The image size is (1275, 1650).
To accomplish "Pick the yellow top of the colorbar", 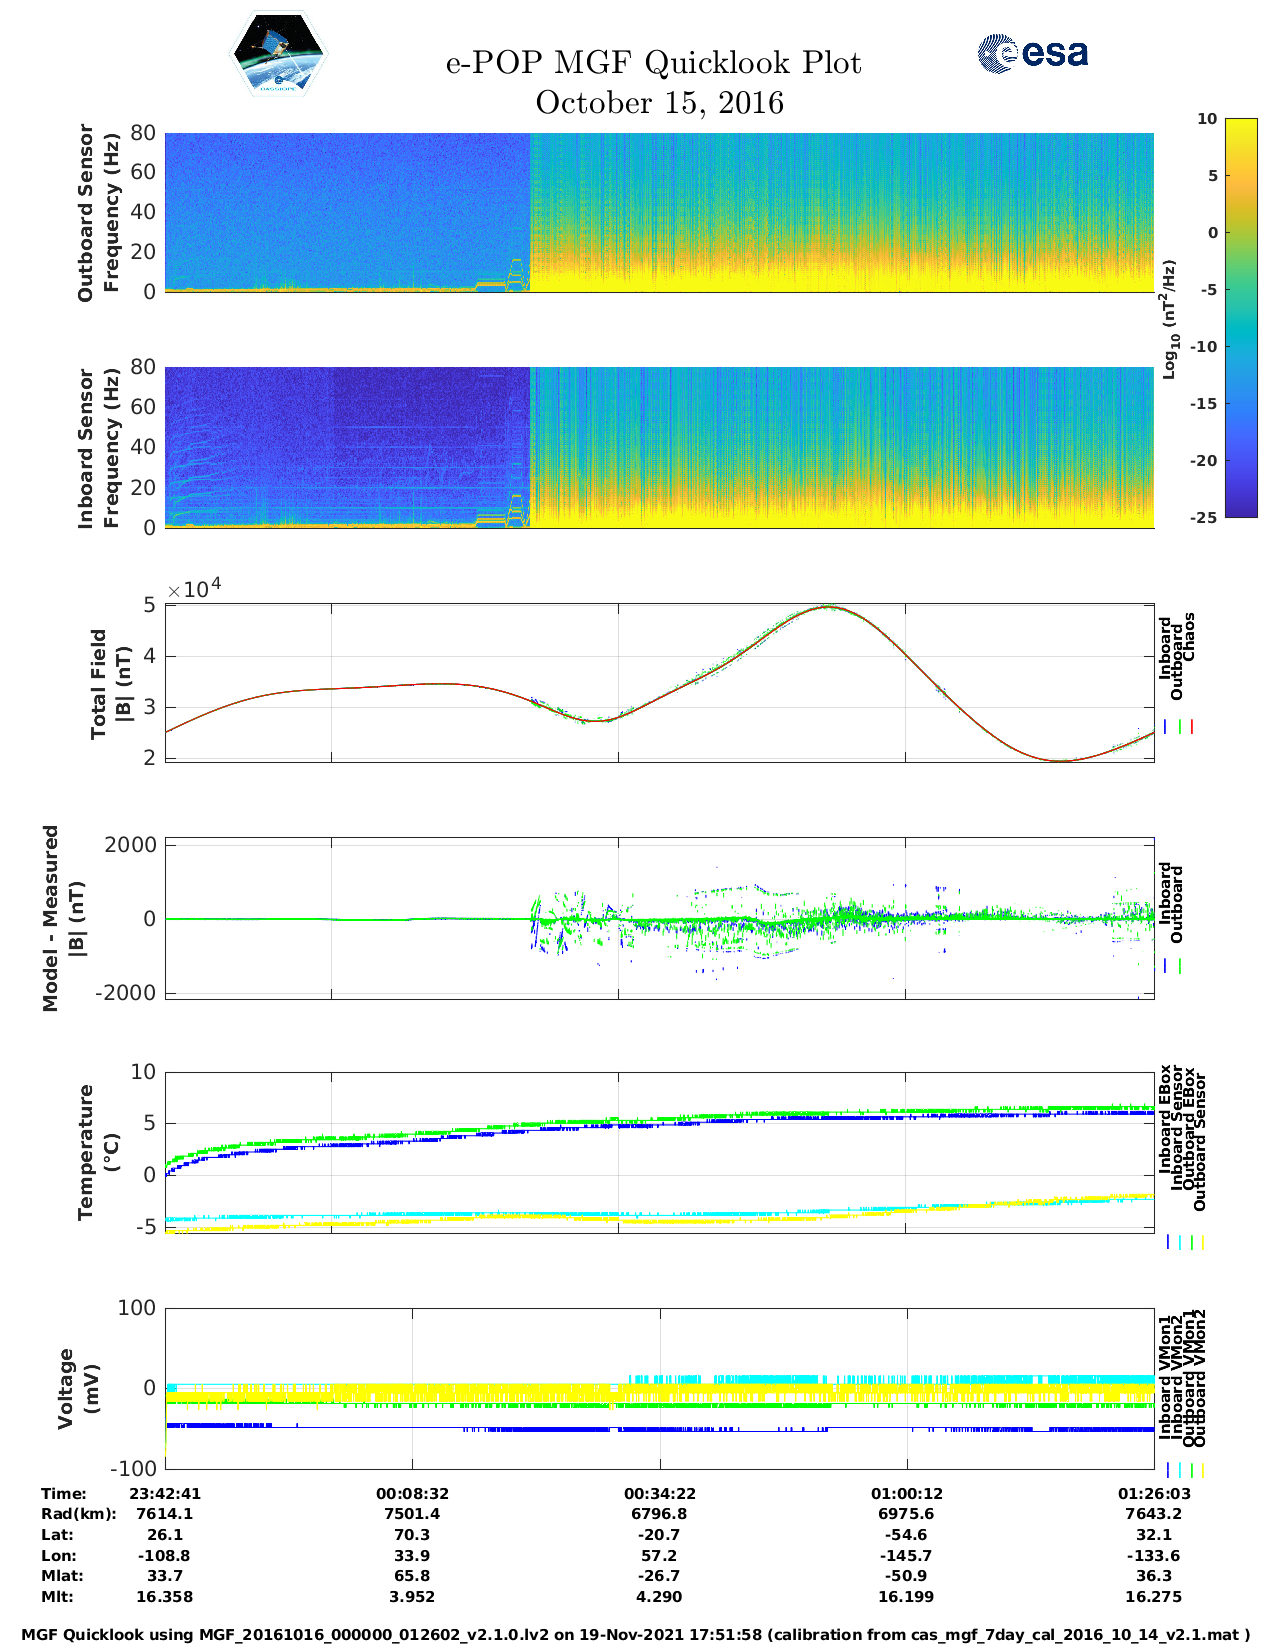I will click(1241, 123).
